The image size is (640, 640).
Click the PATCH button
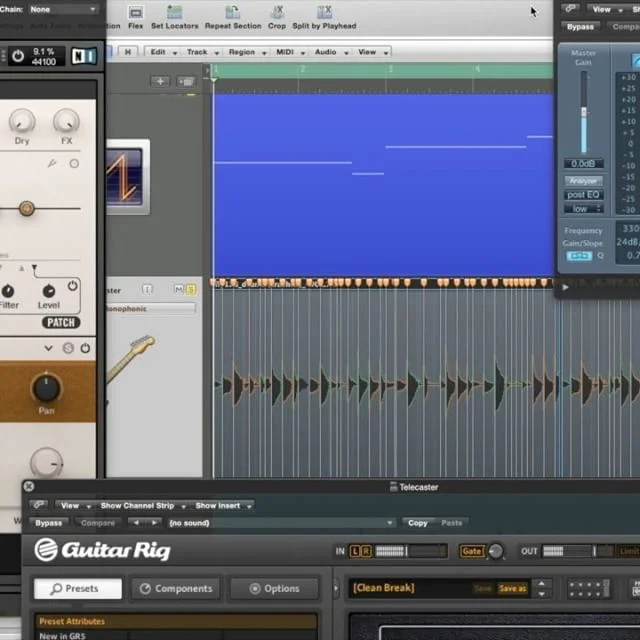coord(61,322)
